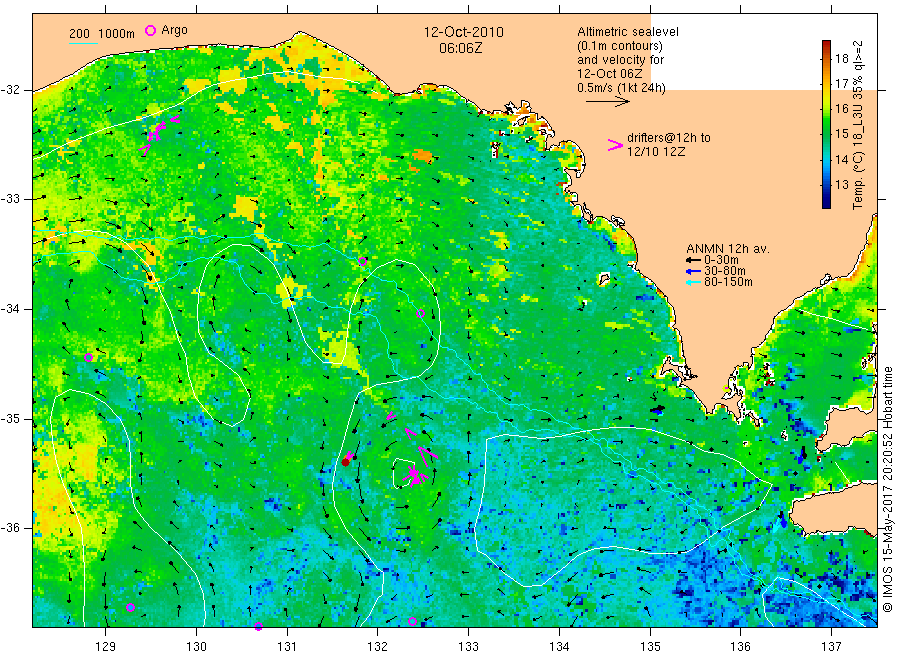Click the small closed contour at eddy center
This screenshot has width=900, height=660.
(x=405, y=473)
